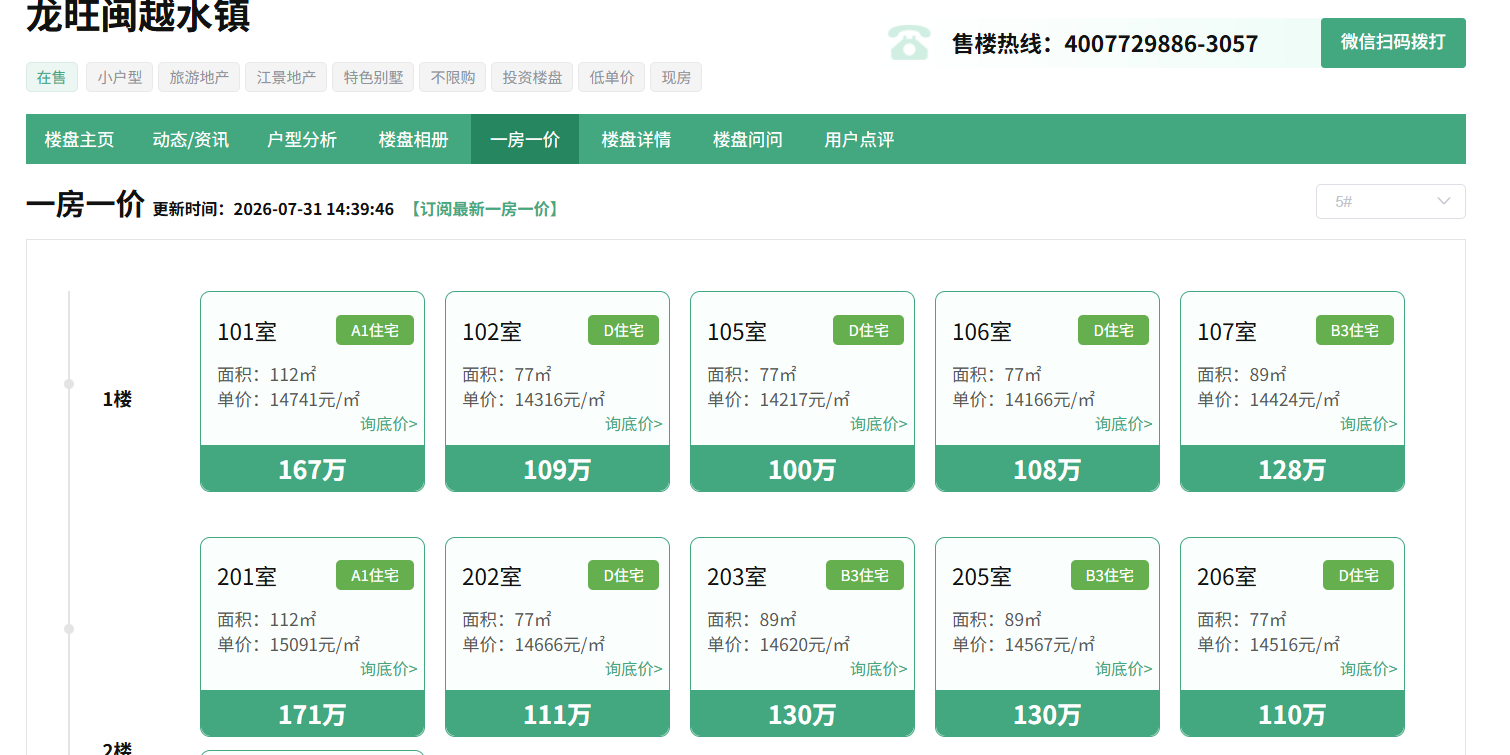Open 楼盘详情 tab
1510x755 pixels.
(x=636, y=139)
